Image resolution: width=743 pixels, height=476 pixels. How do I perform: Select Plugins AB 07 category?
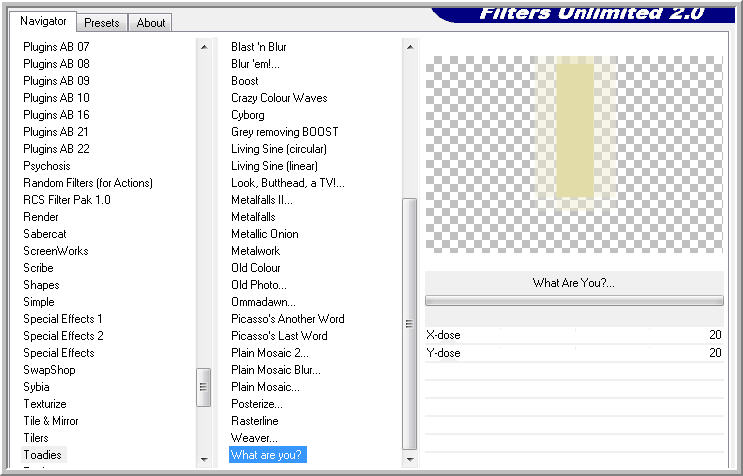coord(56,47)
